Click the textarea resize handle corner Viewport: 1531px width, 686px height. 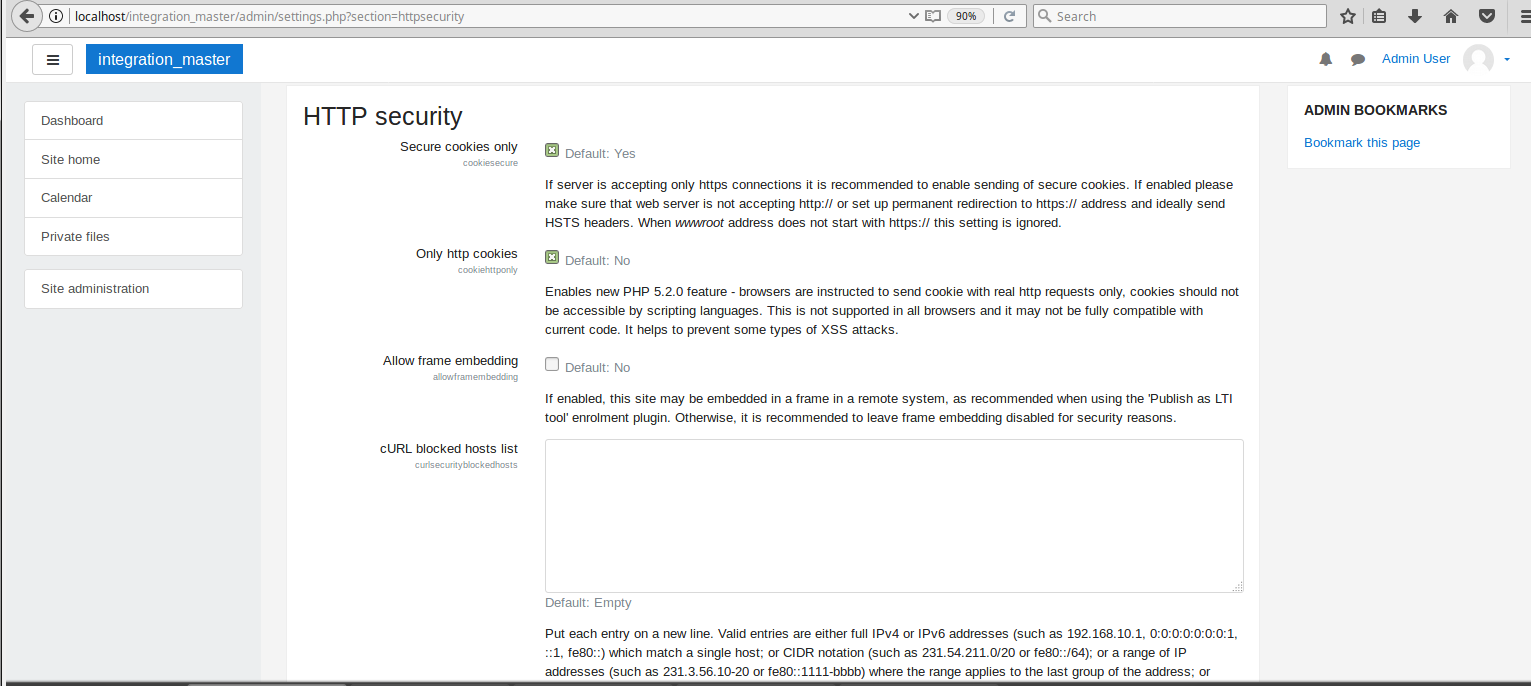tap(1238, 588)
